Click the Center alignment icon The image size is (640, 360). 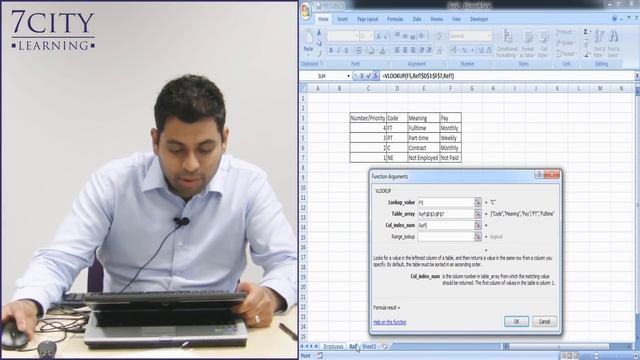[405, 51]
